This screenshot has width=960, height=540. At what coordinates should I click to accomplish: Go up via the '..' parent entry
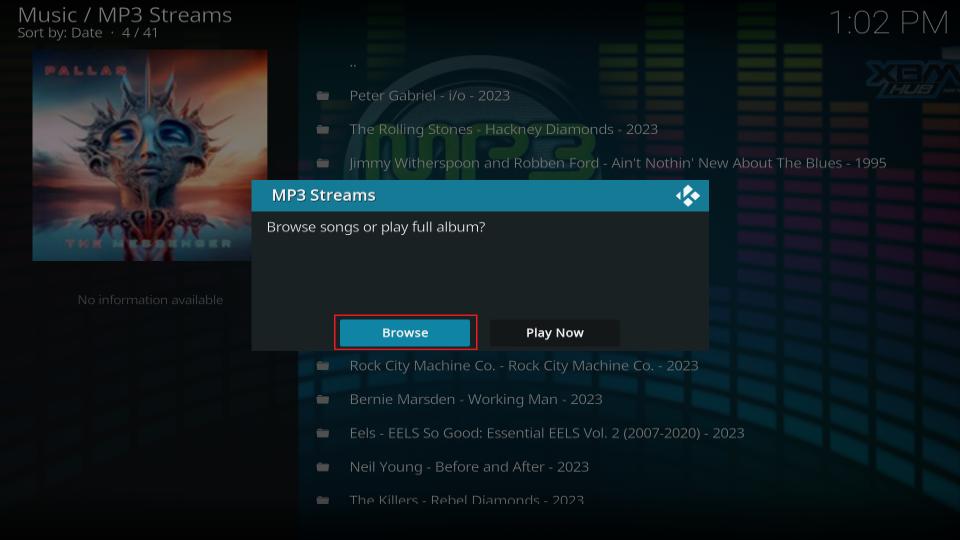coord(353,63)
